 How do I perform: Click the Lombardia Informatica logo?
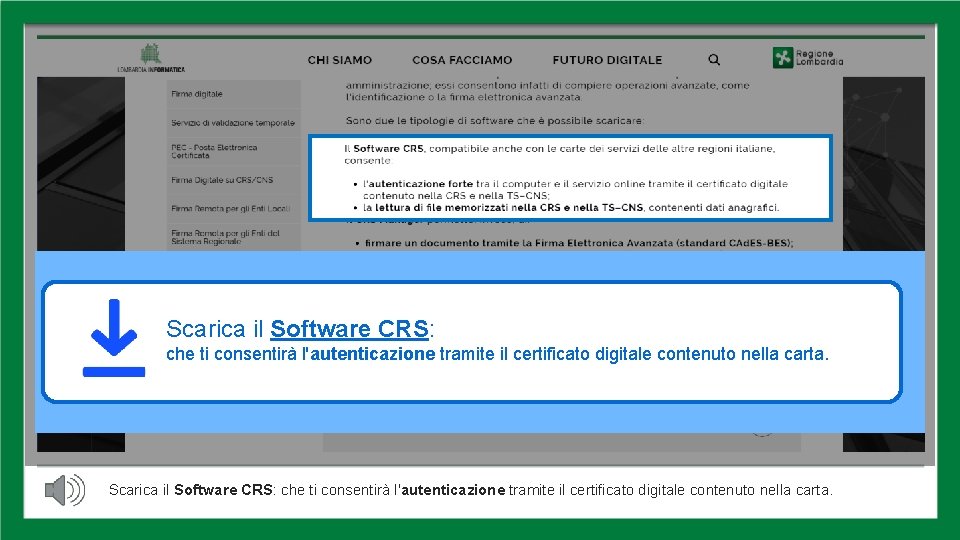151,58
